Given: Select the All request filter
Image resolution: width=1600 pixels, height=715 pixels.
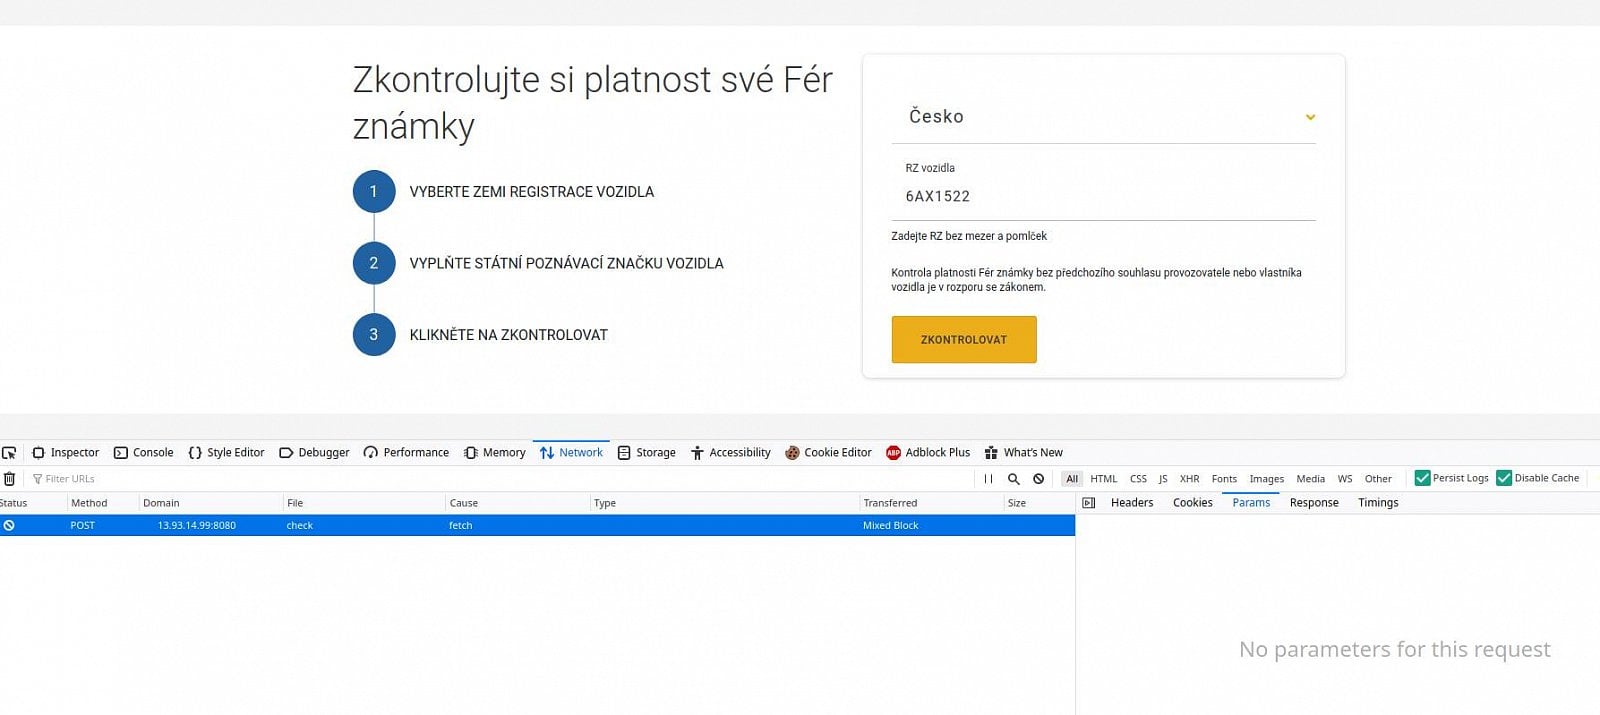Looking at the screenshot, I should click(x=1072, y=479).
